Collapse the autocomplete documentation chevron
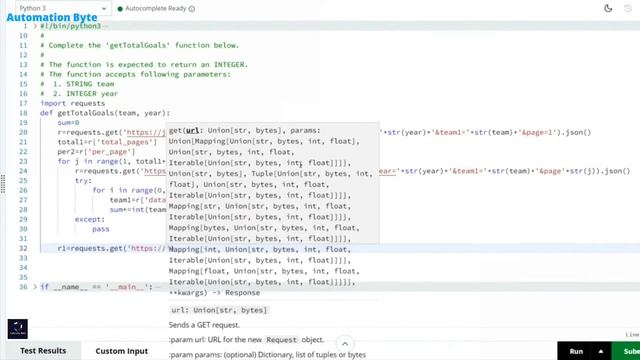 tap(345, 344)
